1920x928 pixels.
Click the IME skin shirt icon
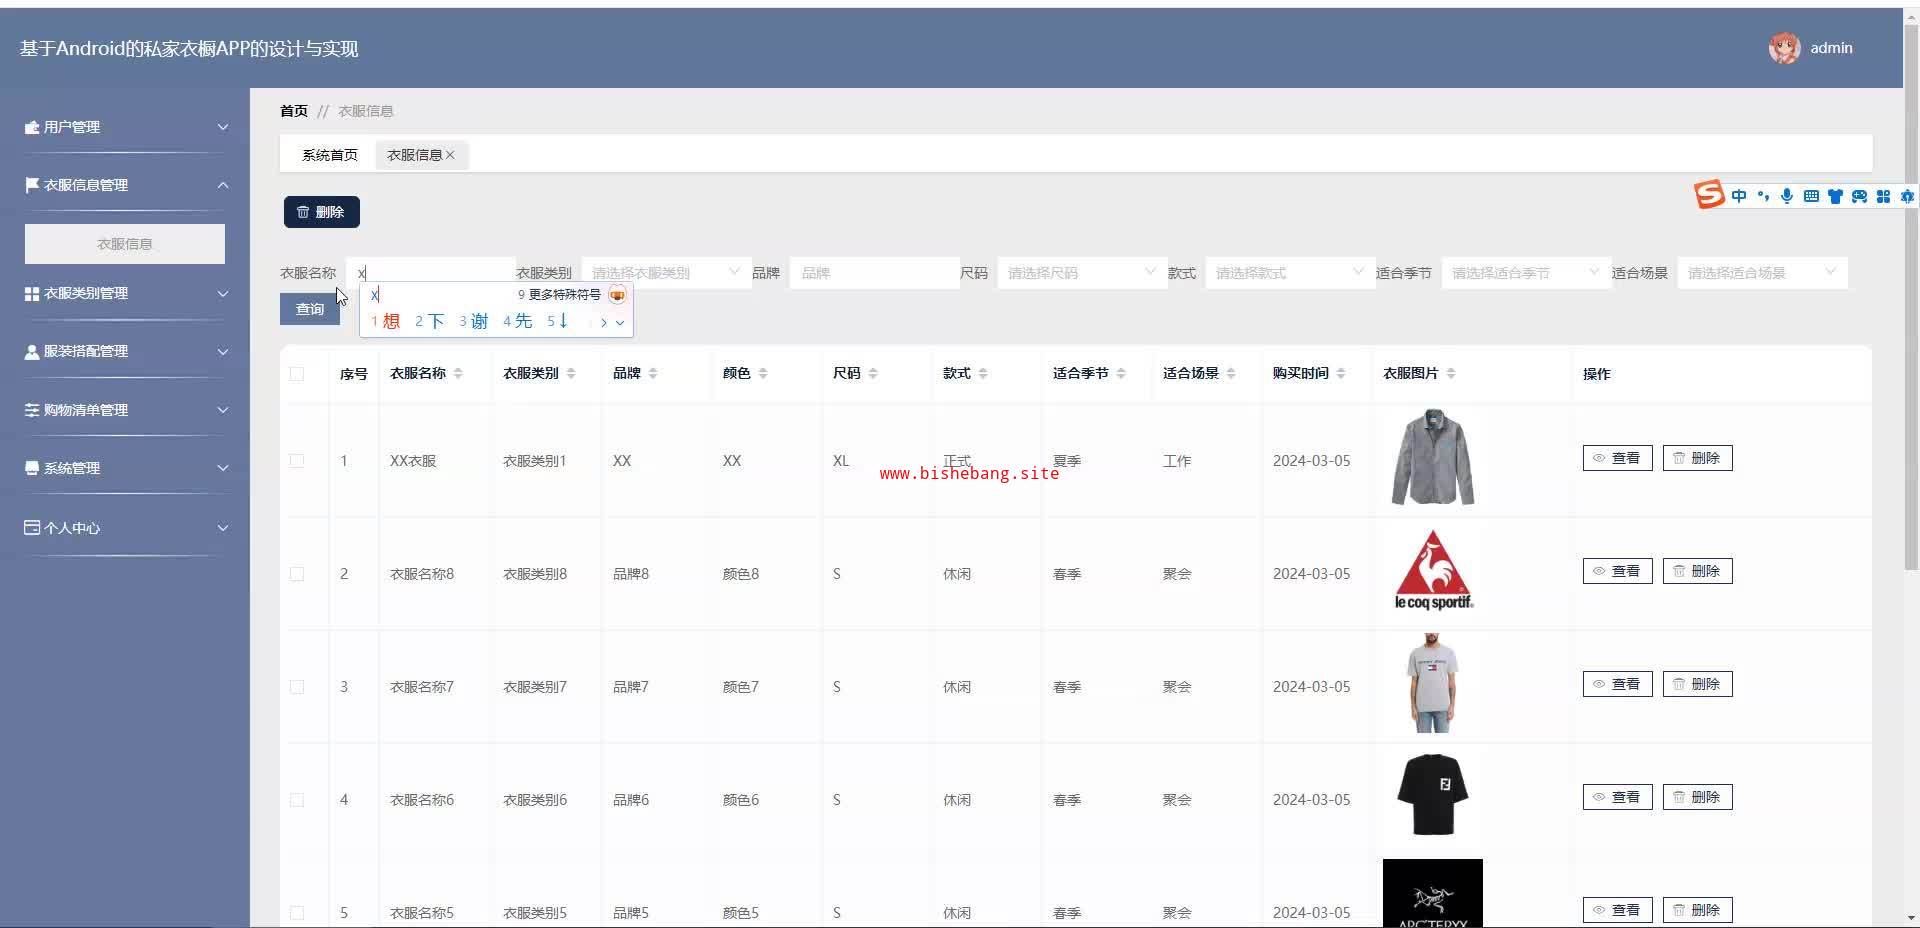(x=1835, y=196)
